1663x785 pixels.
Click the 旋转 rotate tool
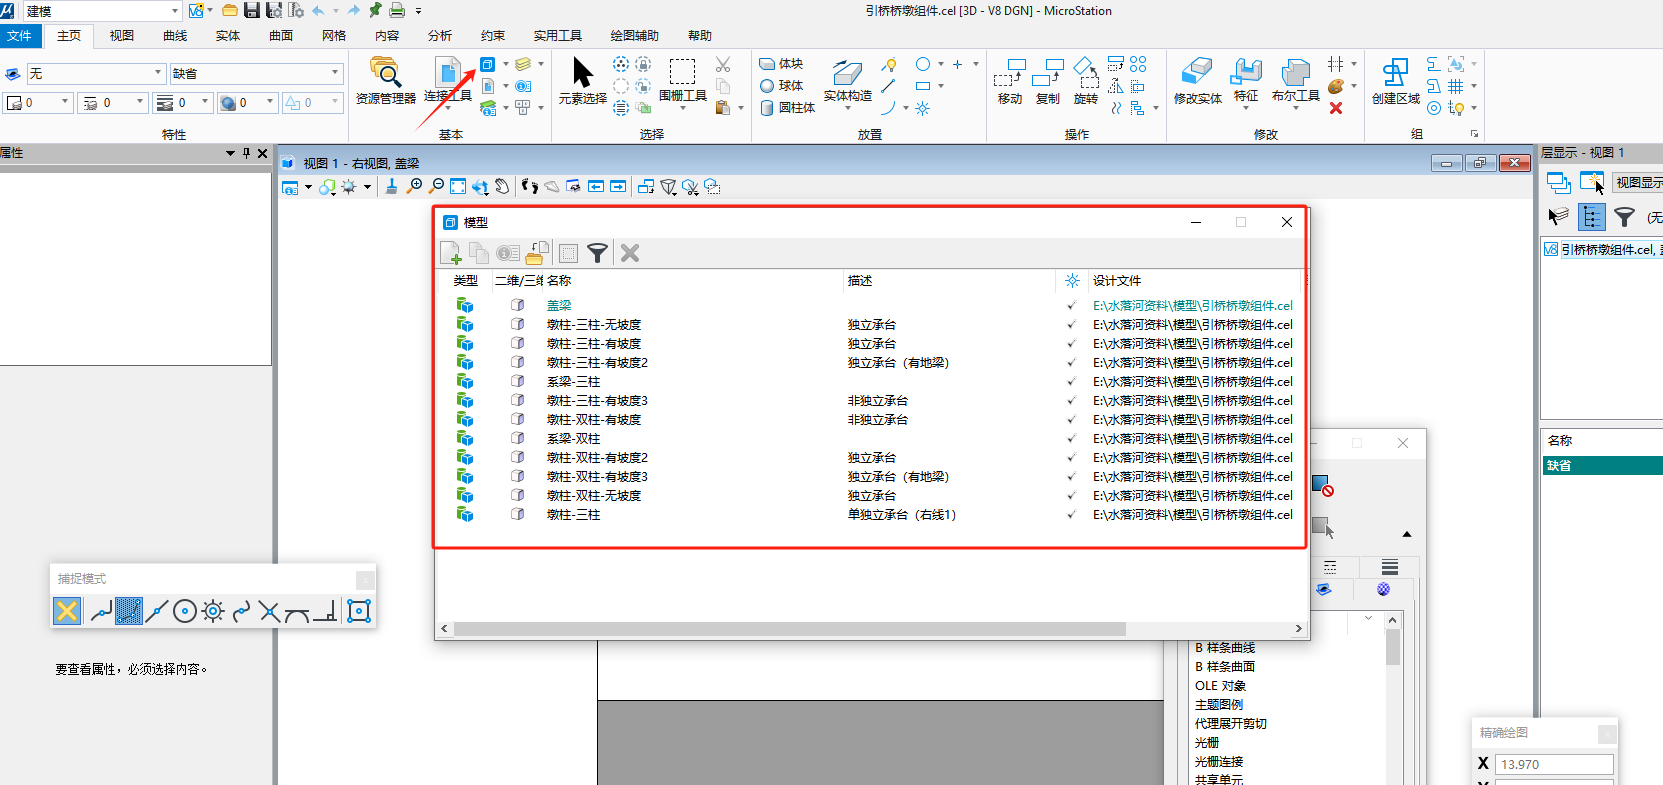pos(1085,81)
